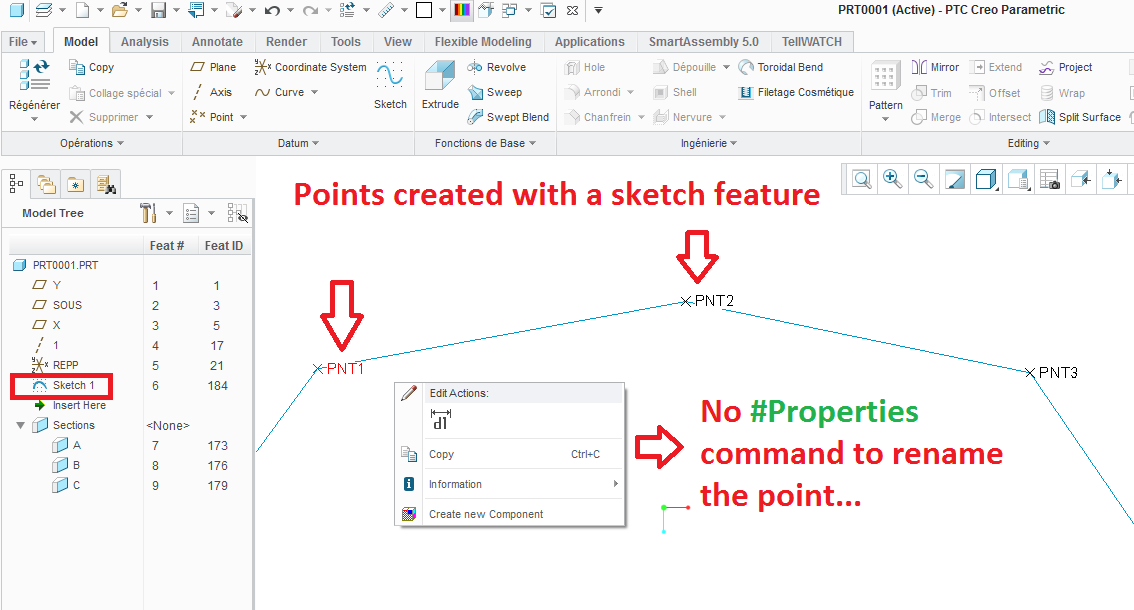Open the Folder Browser navigator tab
Screen dimensions: 1134x610
[46, 184]
